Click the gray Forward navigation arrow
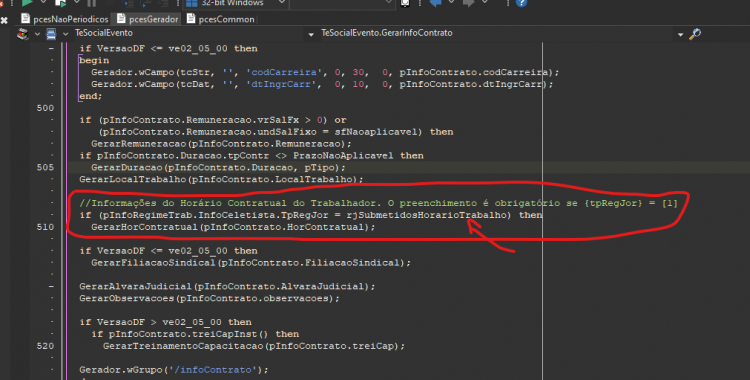Viewport: 750px width, 380px height. point(468,3)
